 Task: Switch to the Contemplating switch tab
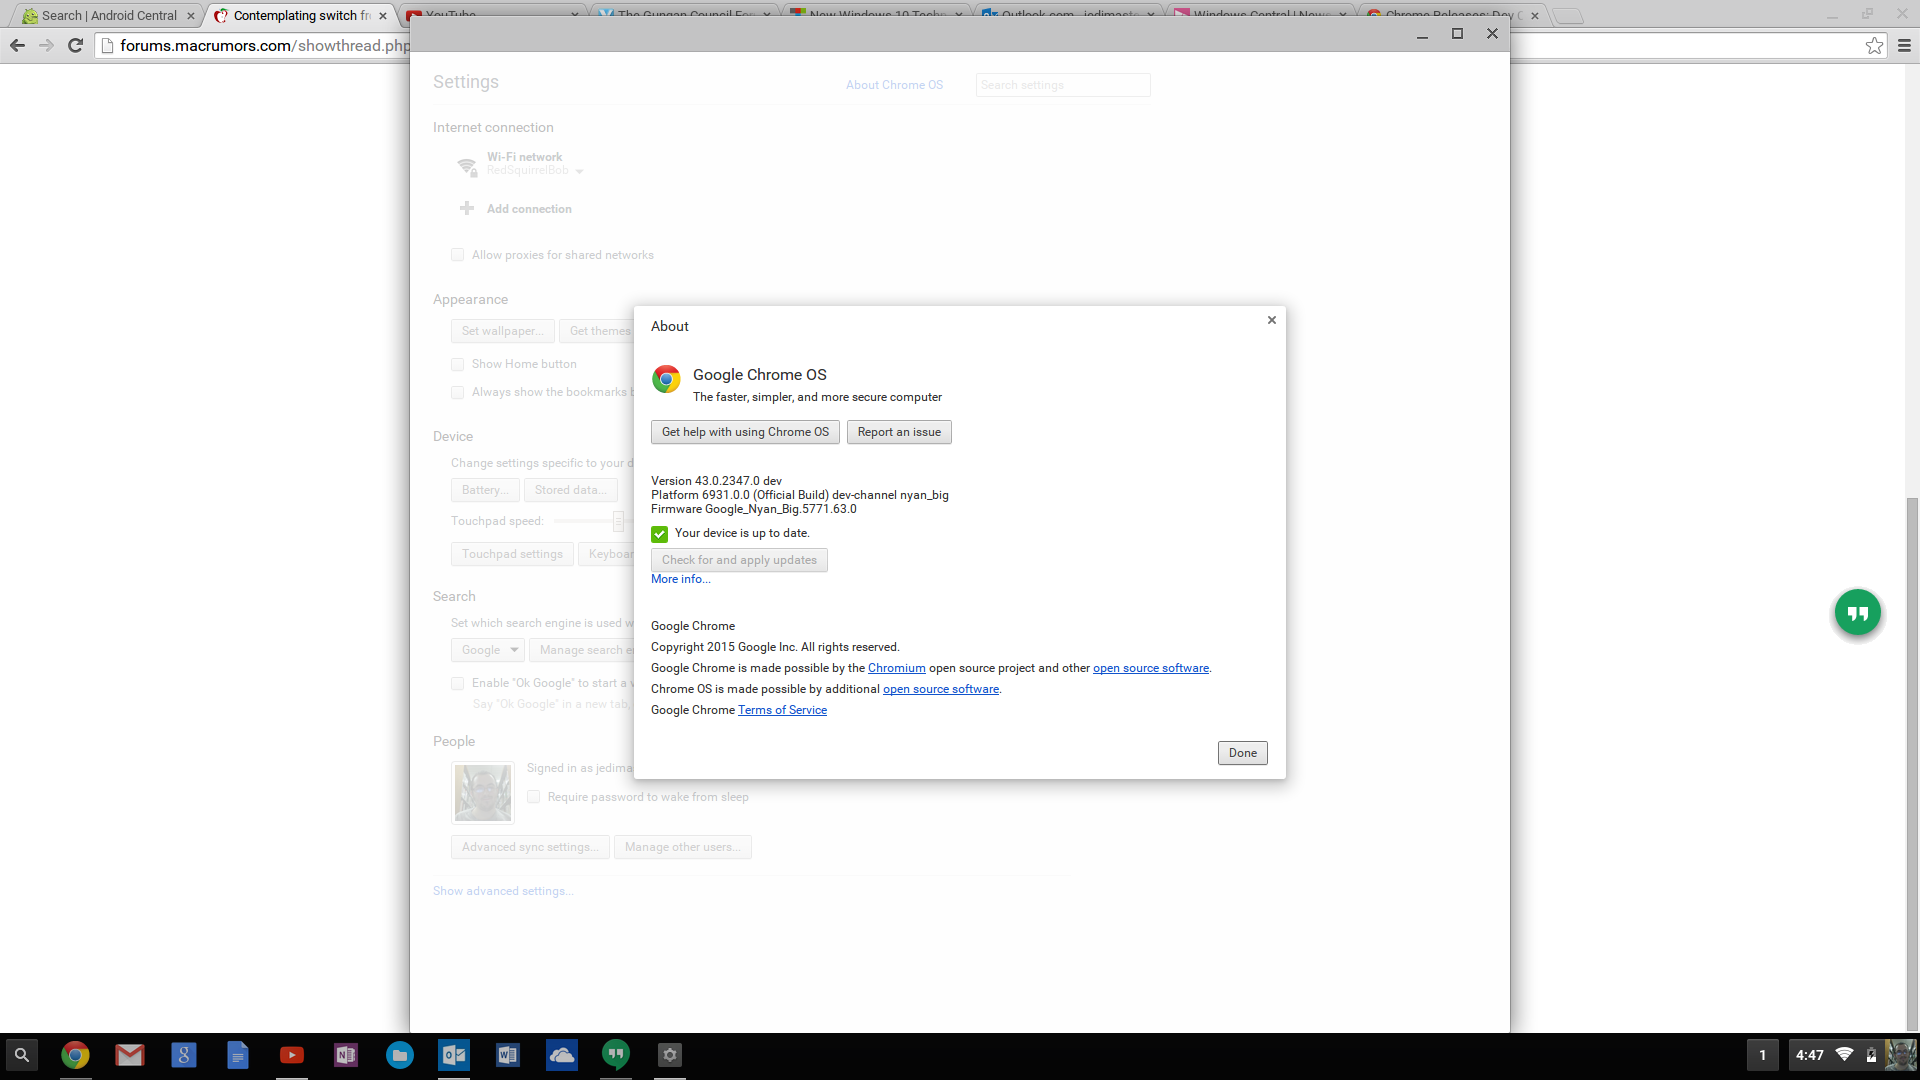[x=300, y=16]
